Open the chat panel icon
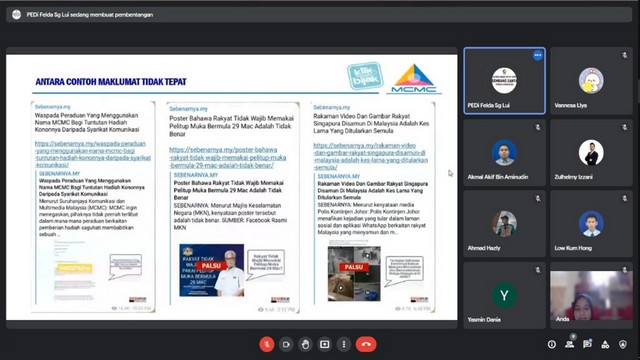 587,344
